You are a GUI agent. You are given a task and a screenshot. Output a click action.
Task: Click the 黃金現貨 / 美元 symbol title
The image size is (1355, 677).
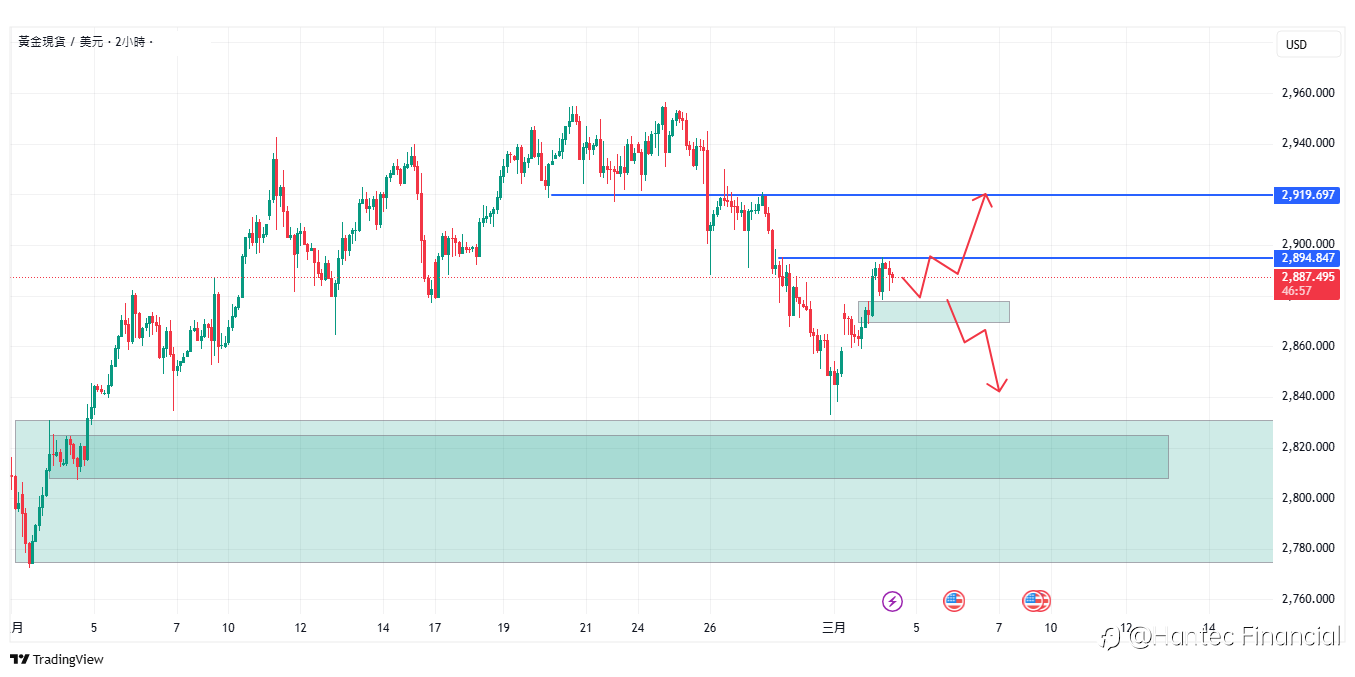coord(60,42)
